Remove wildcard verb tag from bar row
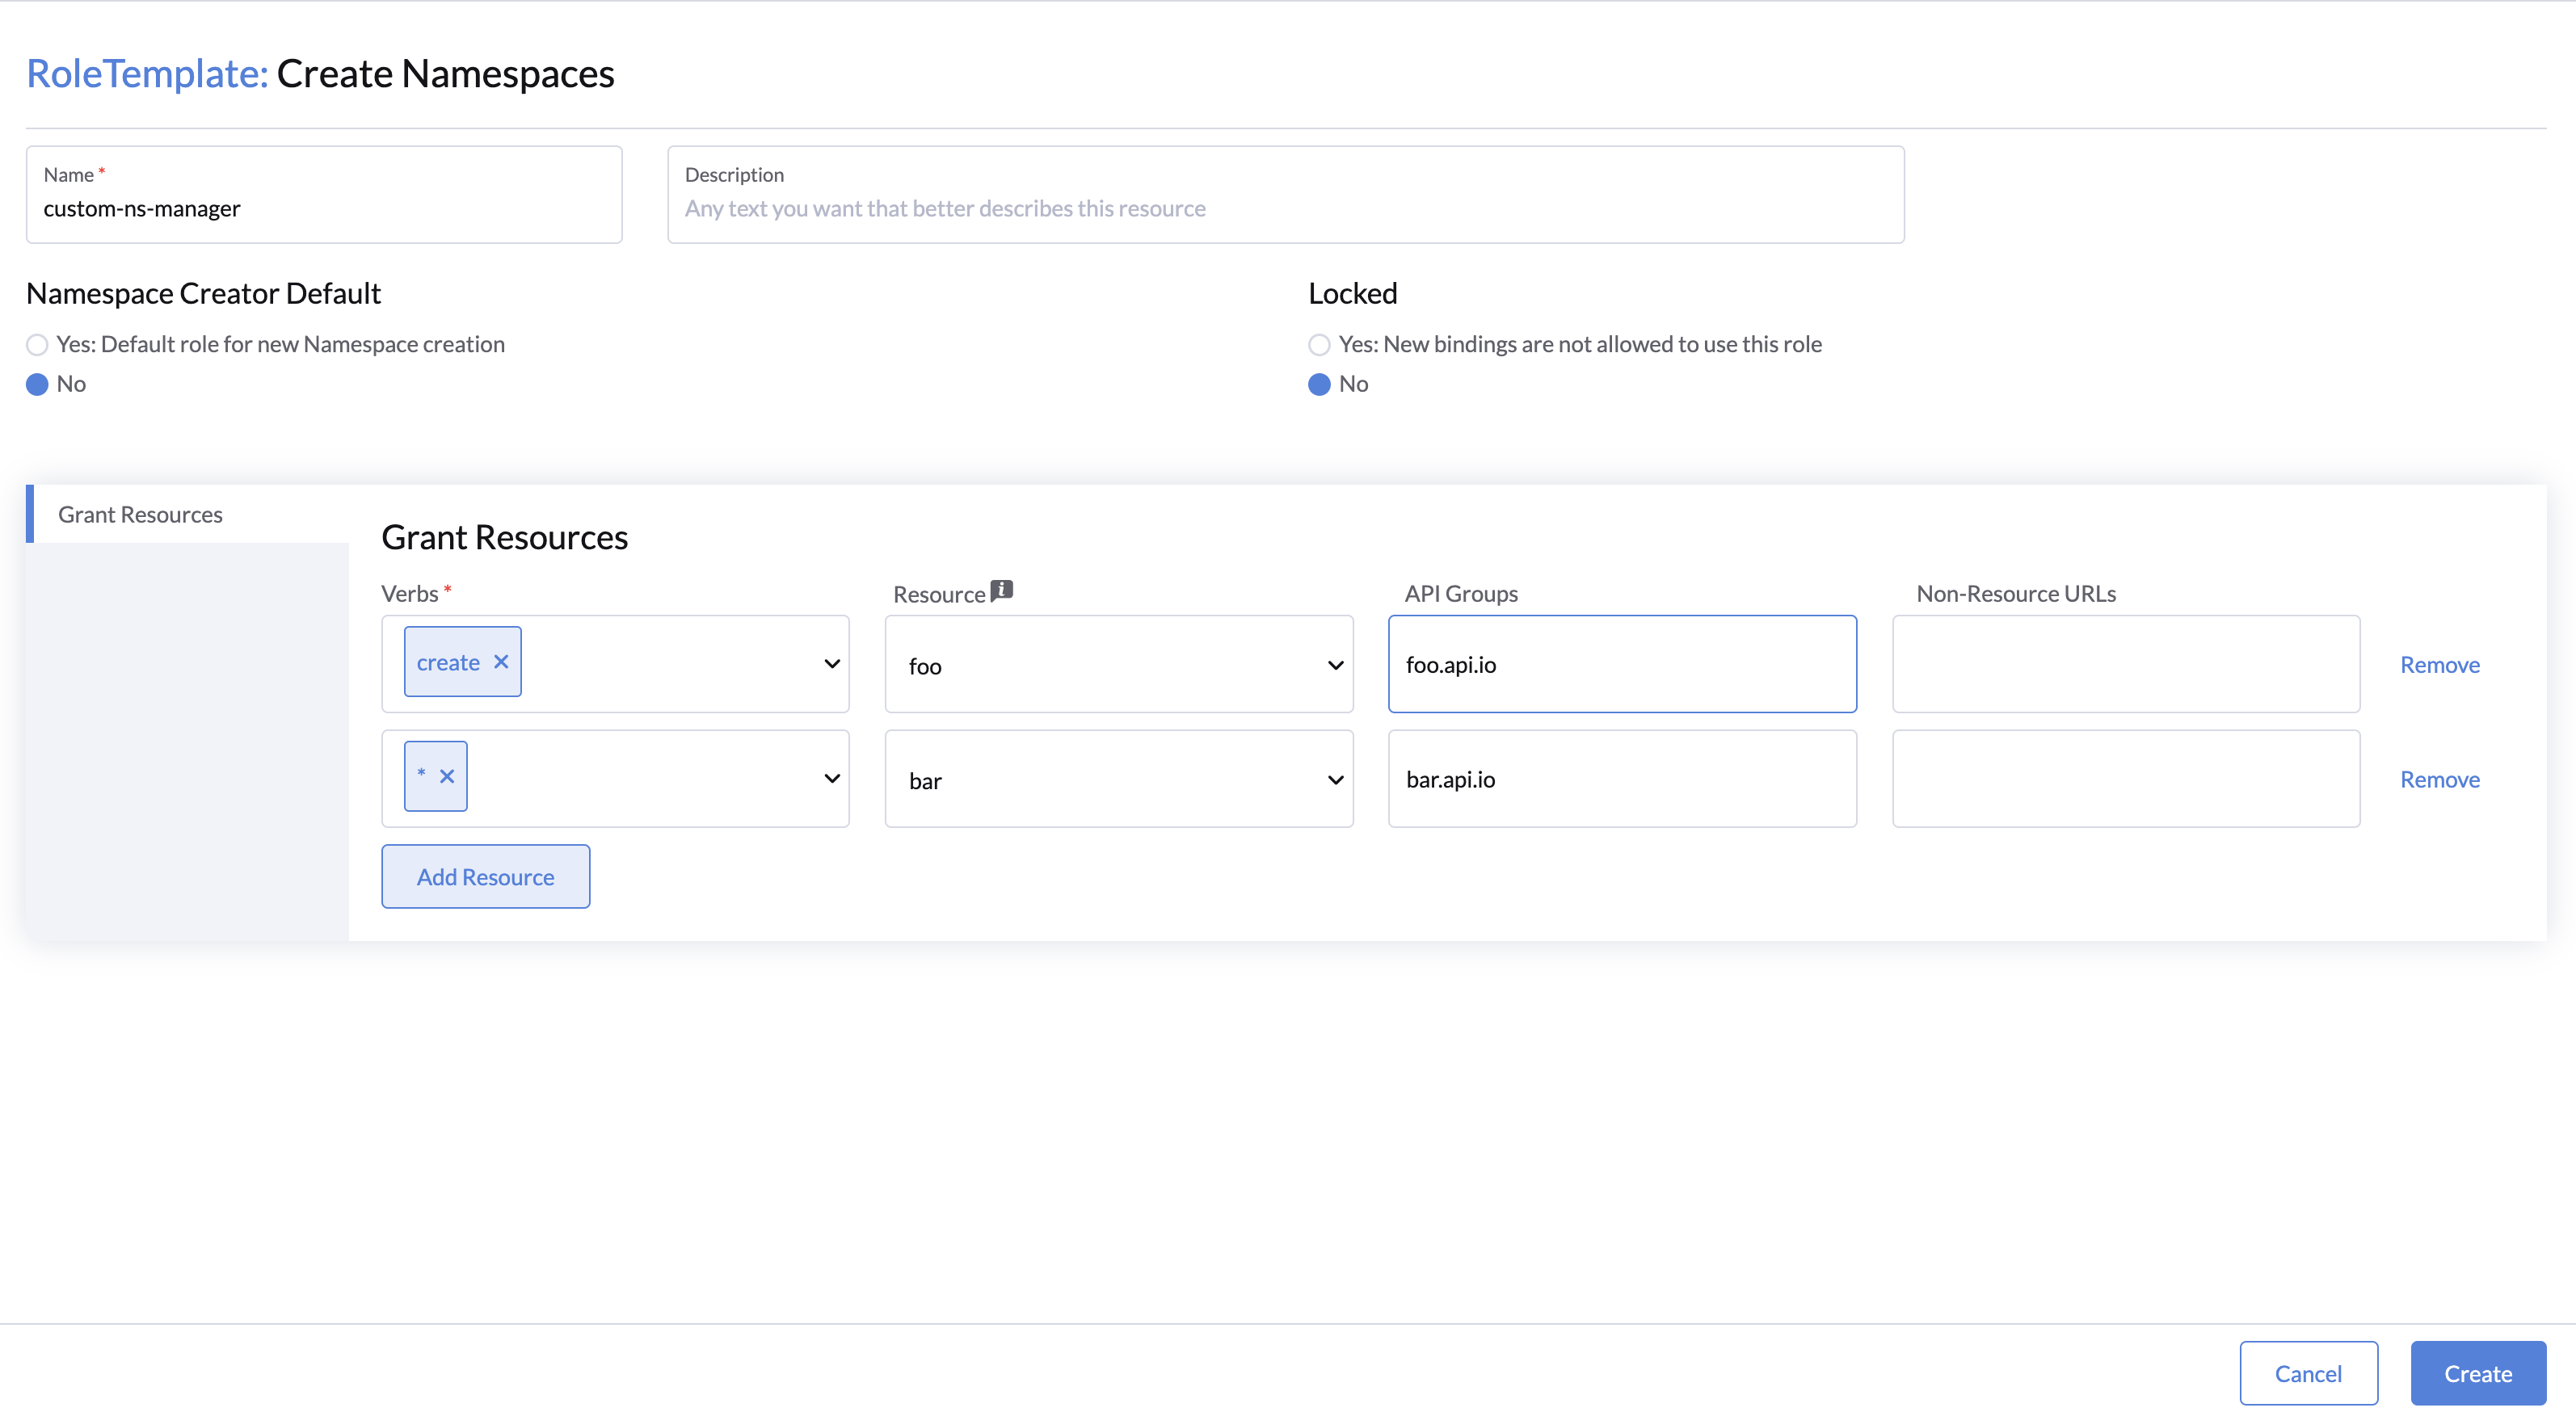 click(447, 777)
